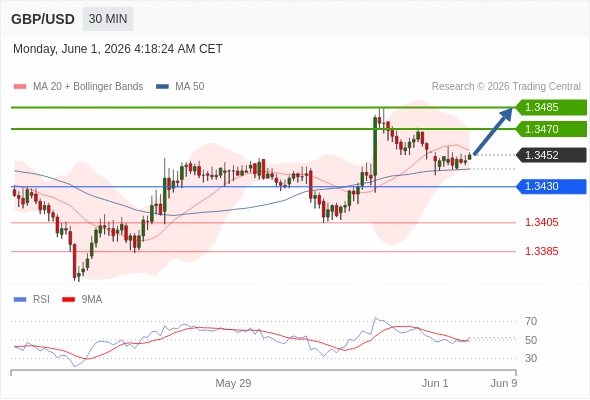Click the 1.3385 red support value
This screenshot has height=400, width=590.
(x=541, y=251)
